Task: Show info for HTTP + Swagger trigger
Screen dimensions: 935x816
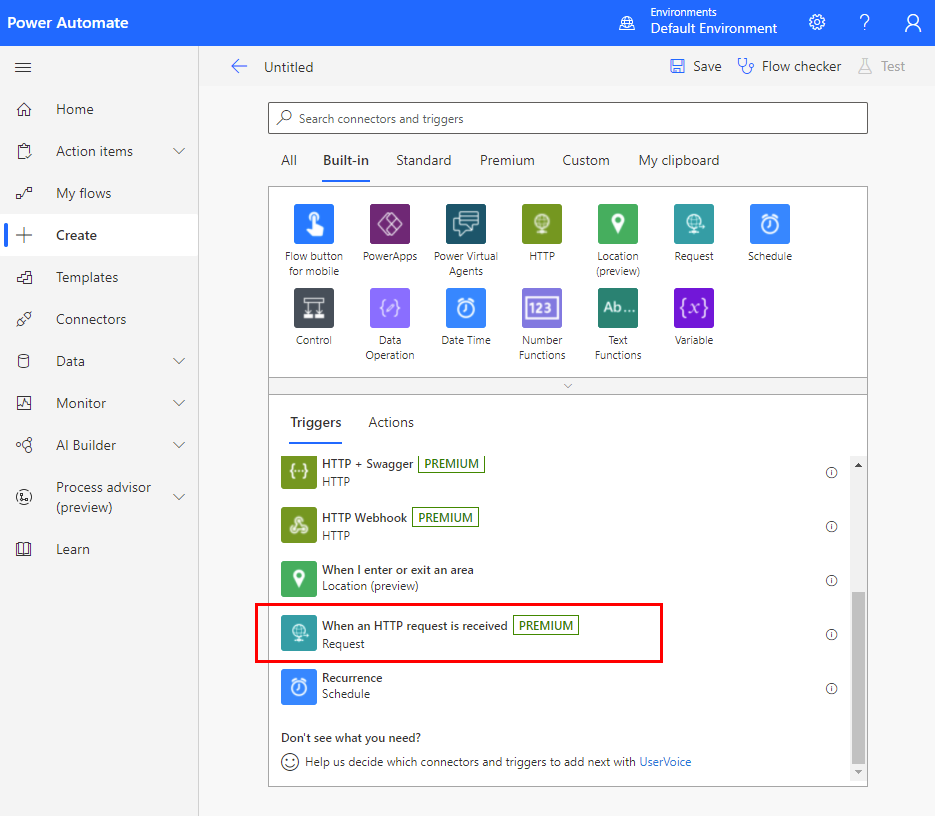Action: coord(831,472)
